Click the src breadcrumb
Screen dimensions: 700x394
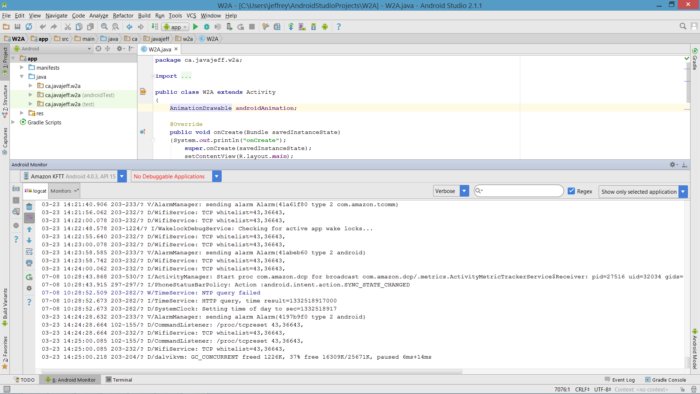pos(62,39)
